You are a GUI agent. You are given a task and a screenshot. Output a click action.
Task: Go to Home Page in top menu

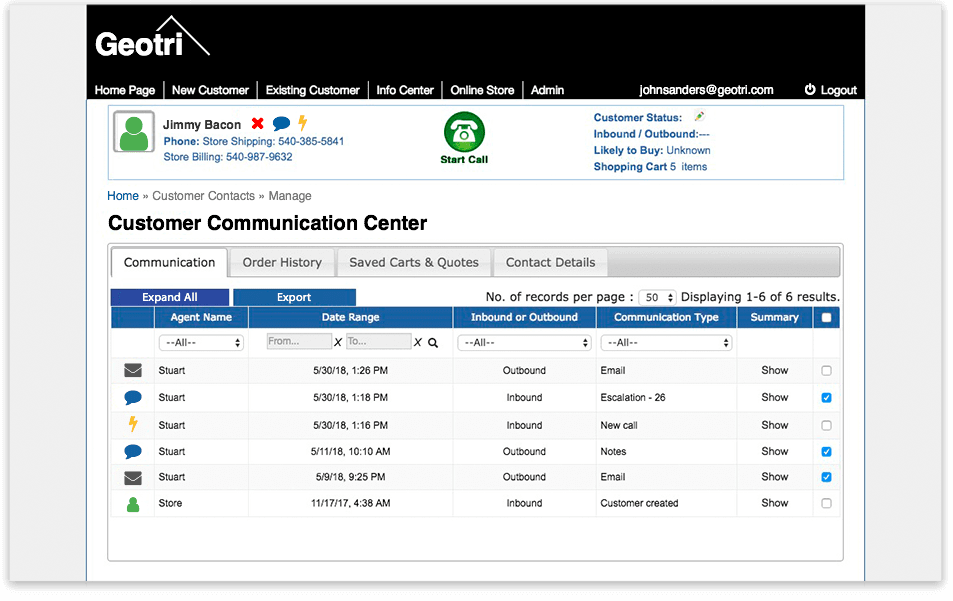125,90
